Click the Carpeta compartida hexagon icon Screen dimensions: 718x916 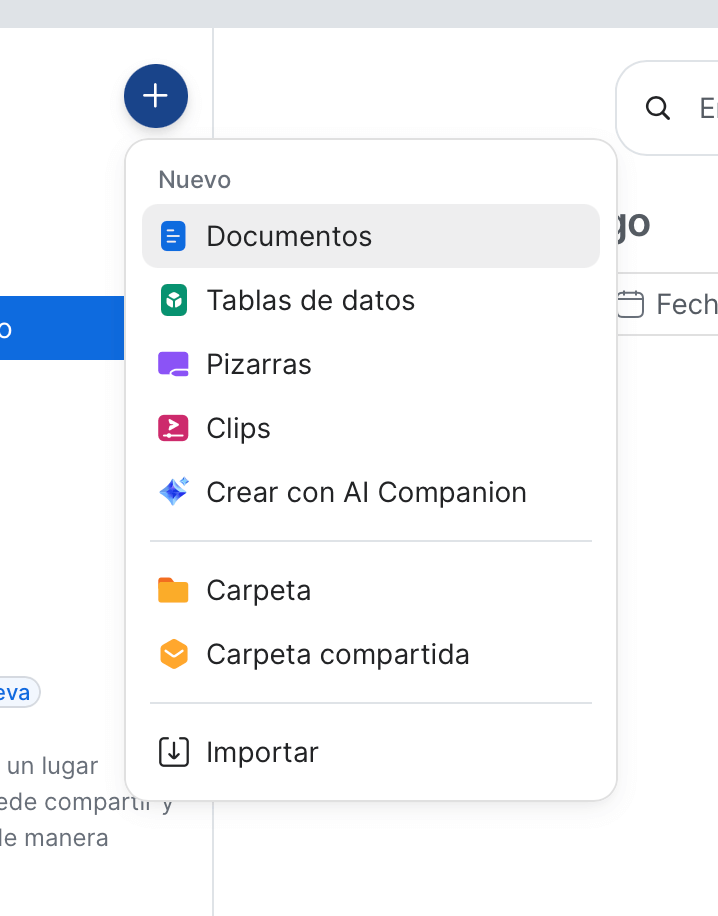pos(174,654)
